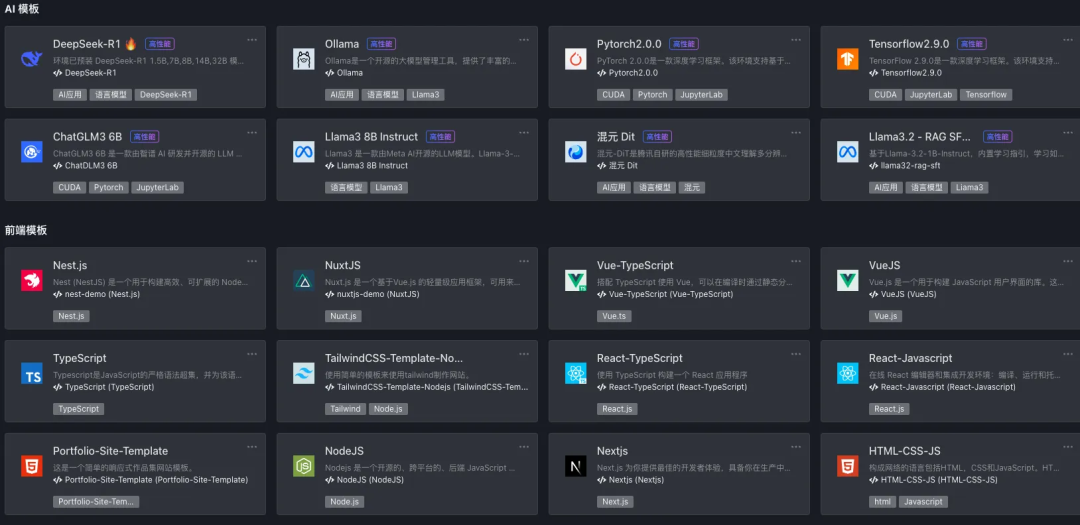Select the Javascript tag on HTML-CSS-JS card
The width and height of the screenshot is (1080, 525).
pyautogui.click(x=923, y=502)
